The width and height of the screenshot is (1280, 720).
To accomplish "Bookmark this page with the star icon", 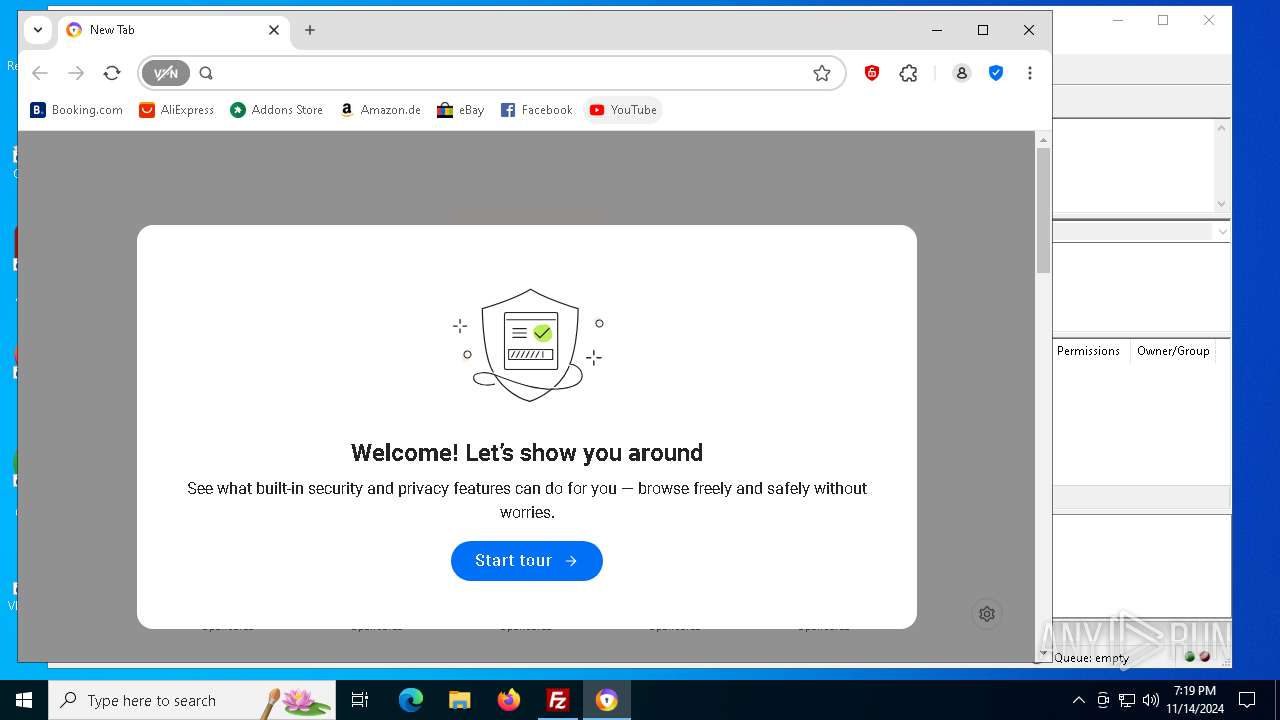I will (822, 73).
